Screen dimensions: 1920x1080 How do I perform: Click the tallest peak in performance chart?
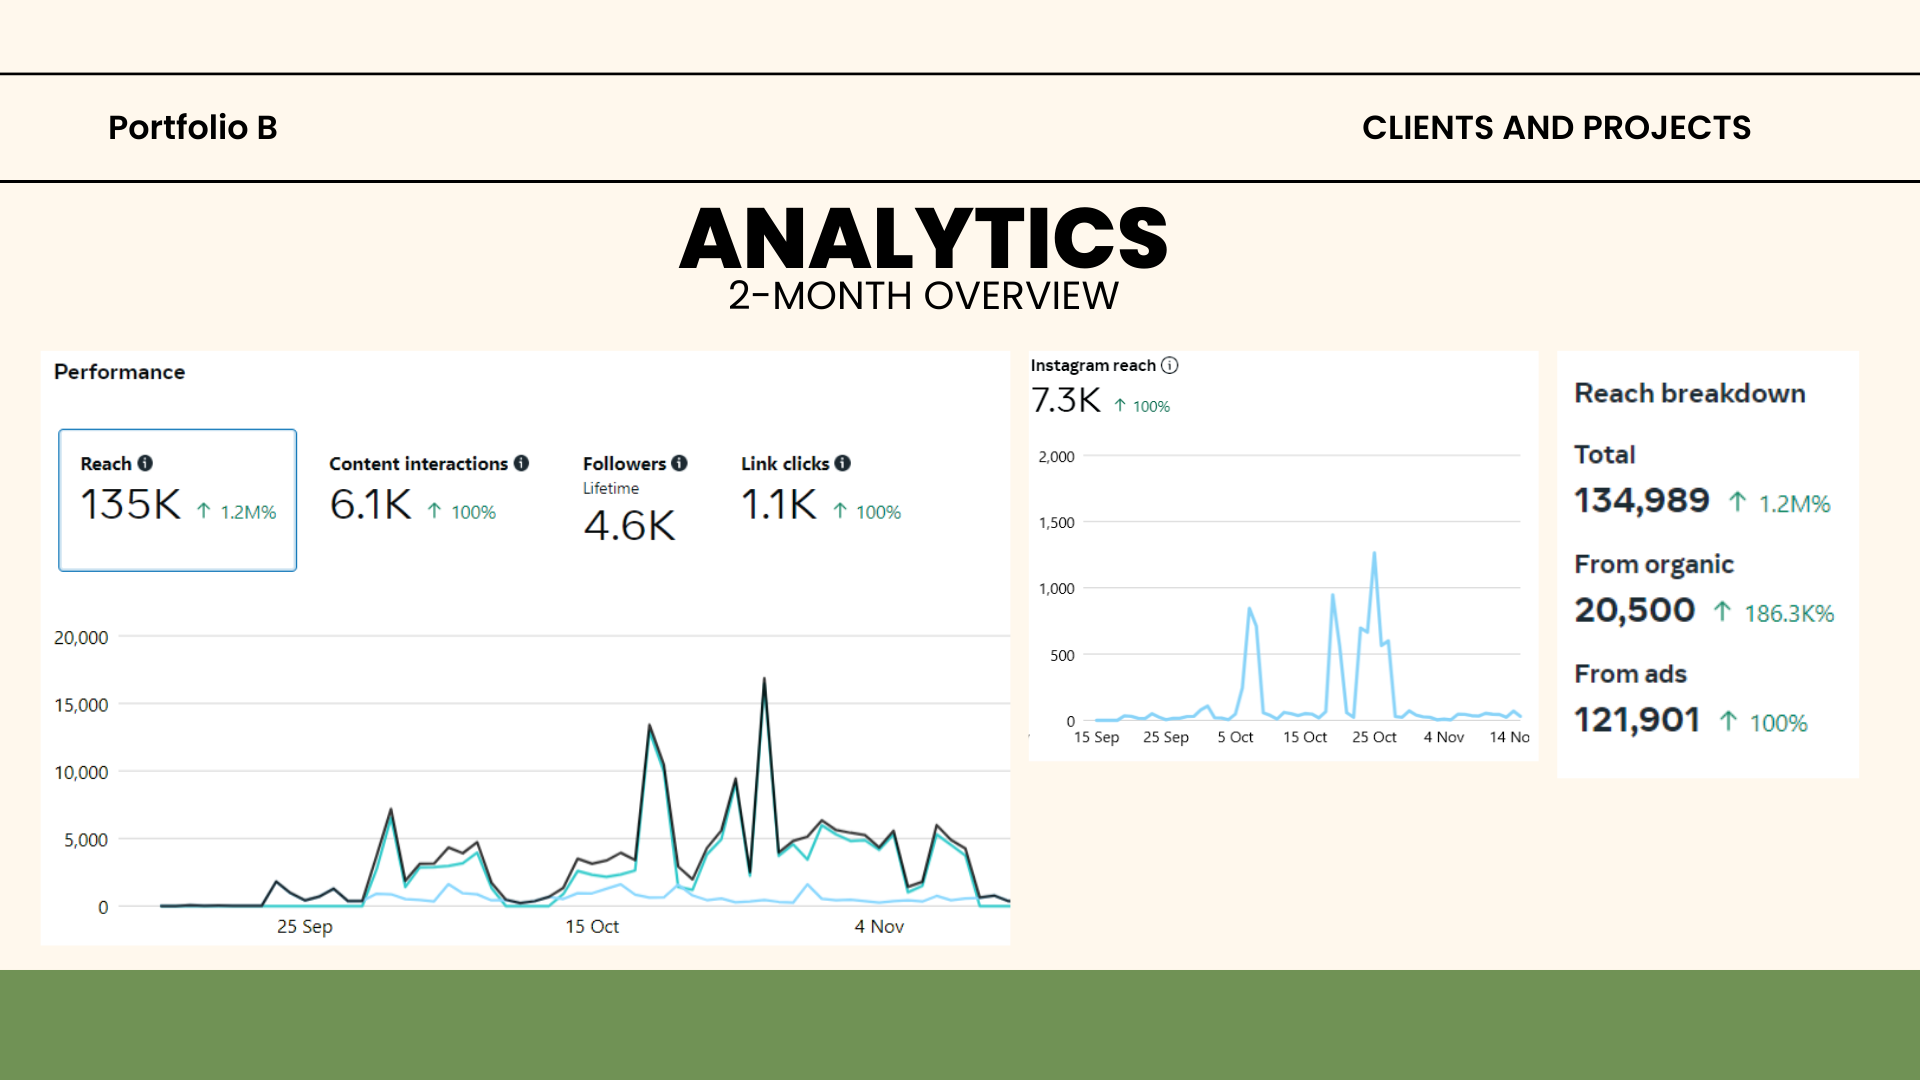coord(764,680)
